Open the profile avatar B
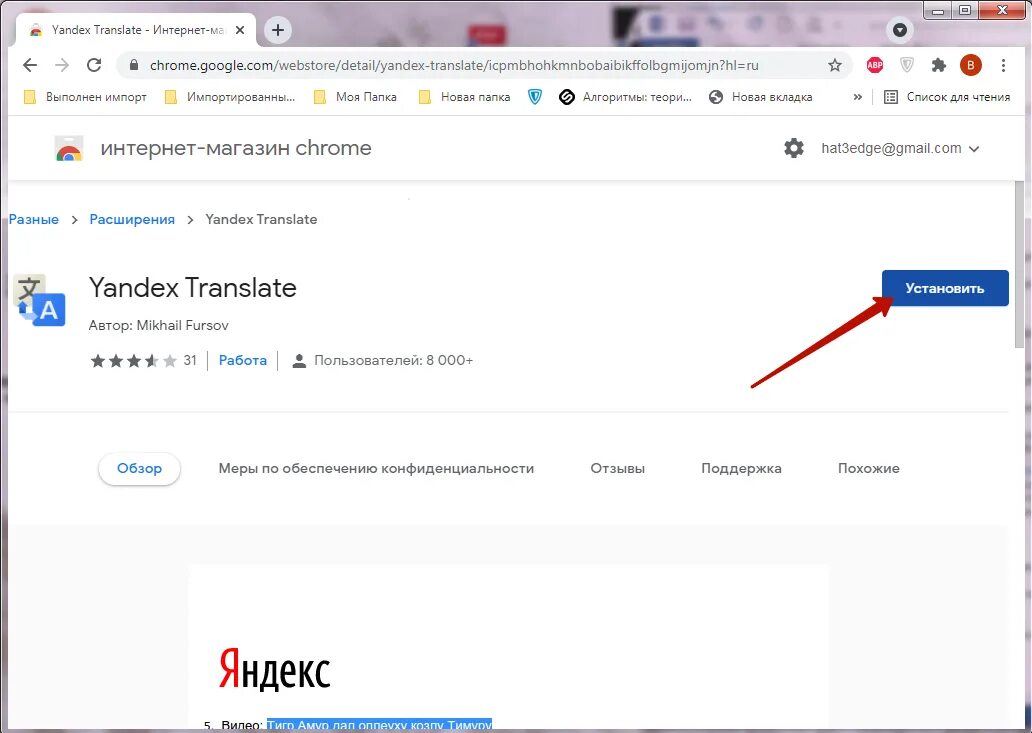Viewport: 1032px width, 733px height. click(971, 64)
